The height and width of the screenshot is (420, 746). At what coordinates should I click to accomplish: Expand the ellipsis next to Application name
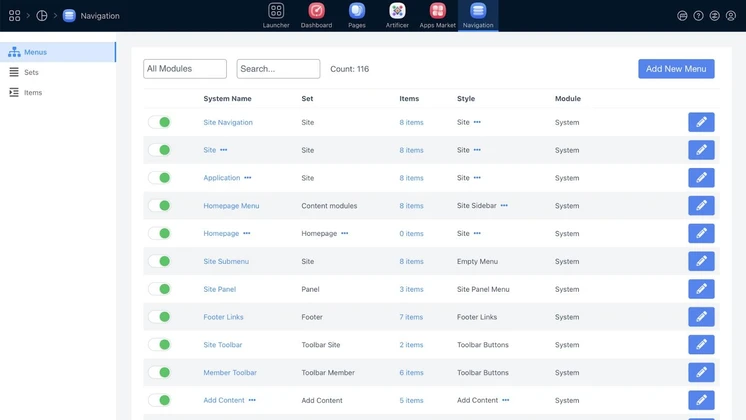tap(248, 178)
